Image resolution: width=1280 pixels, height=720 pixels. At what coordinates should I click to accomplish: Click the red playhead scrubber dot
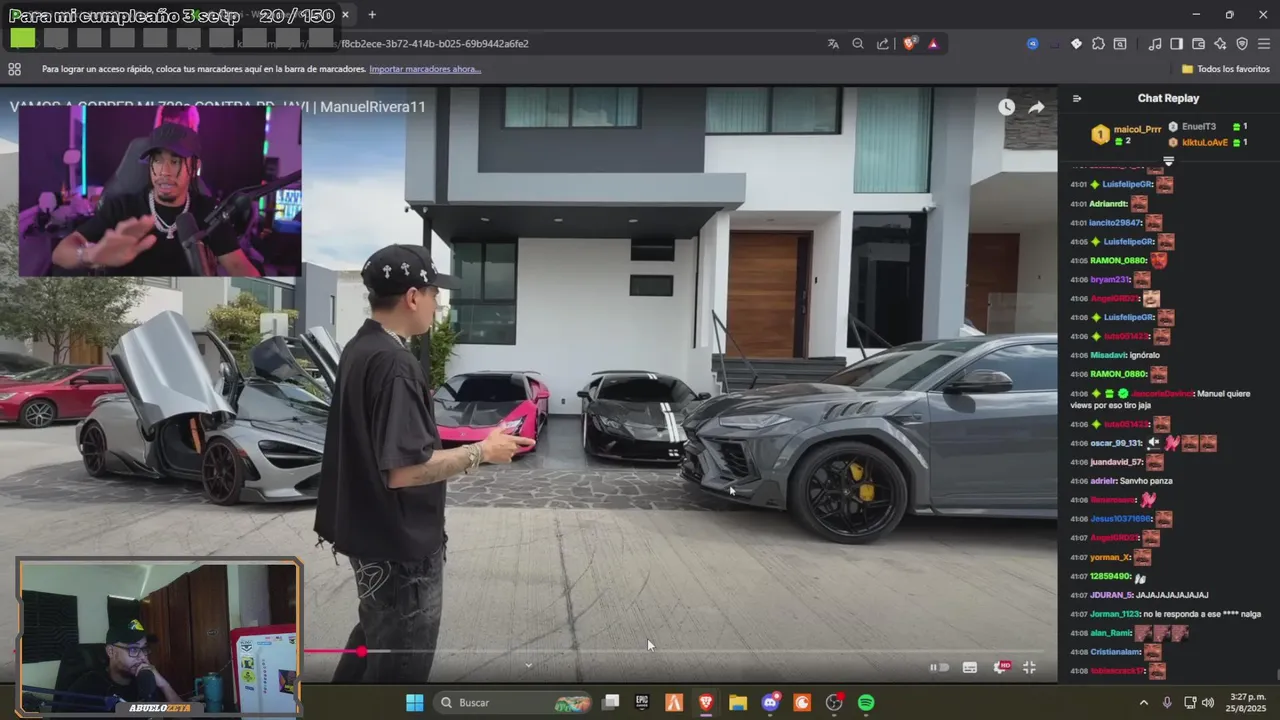pos(362,652)
